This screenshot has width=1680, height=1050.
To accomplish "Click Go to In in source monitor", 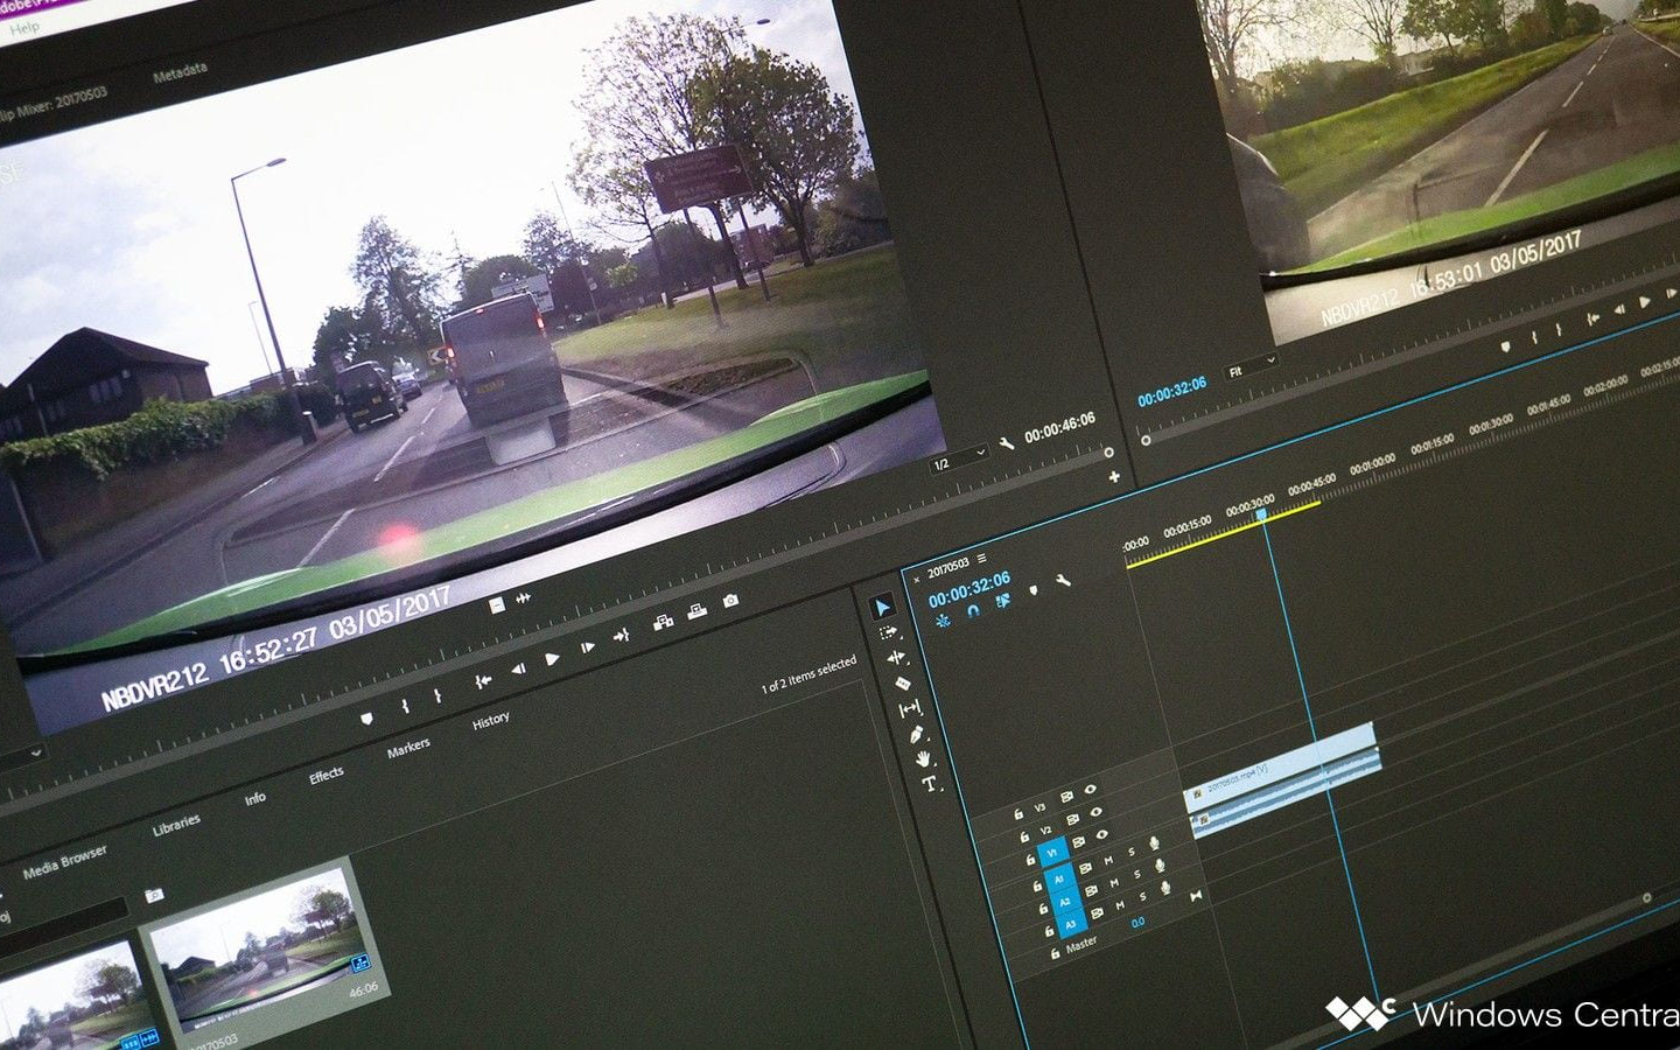I will click(x=483, y=681).
